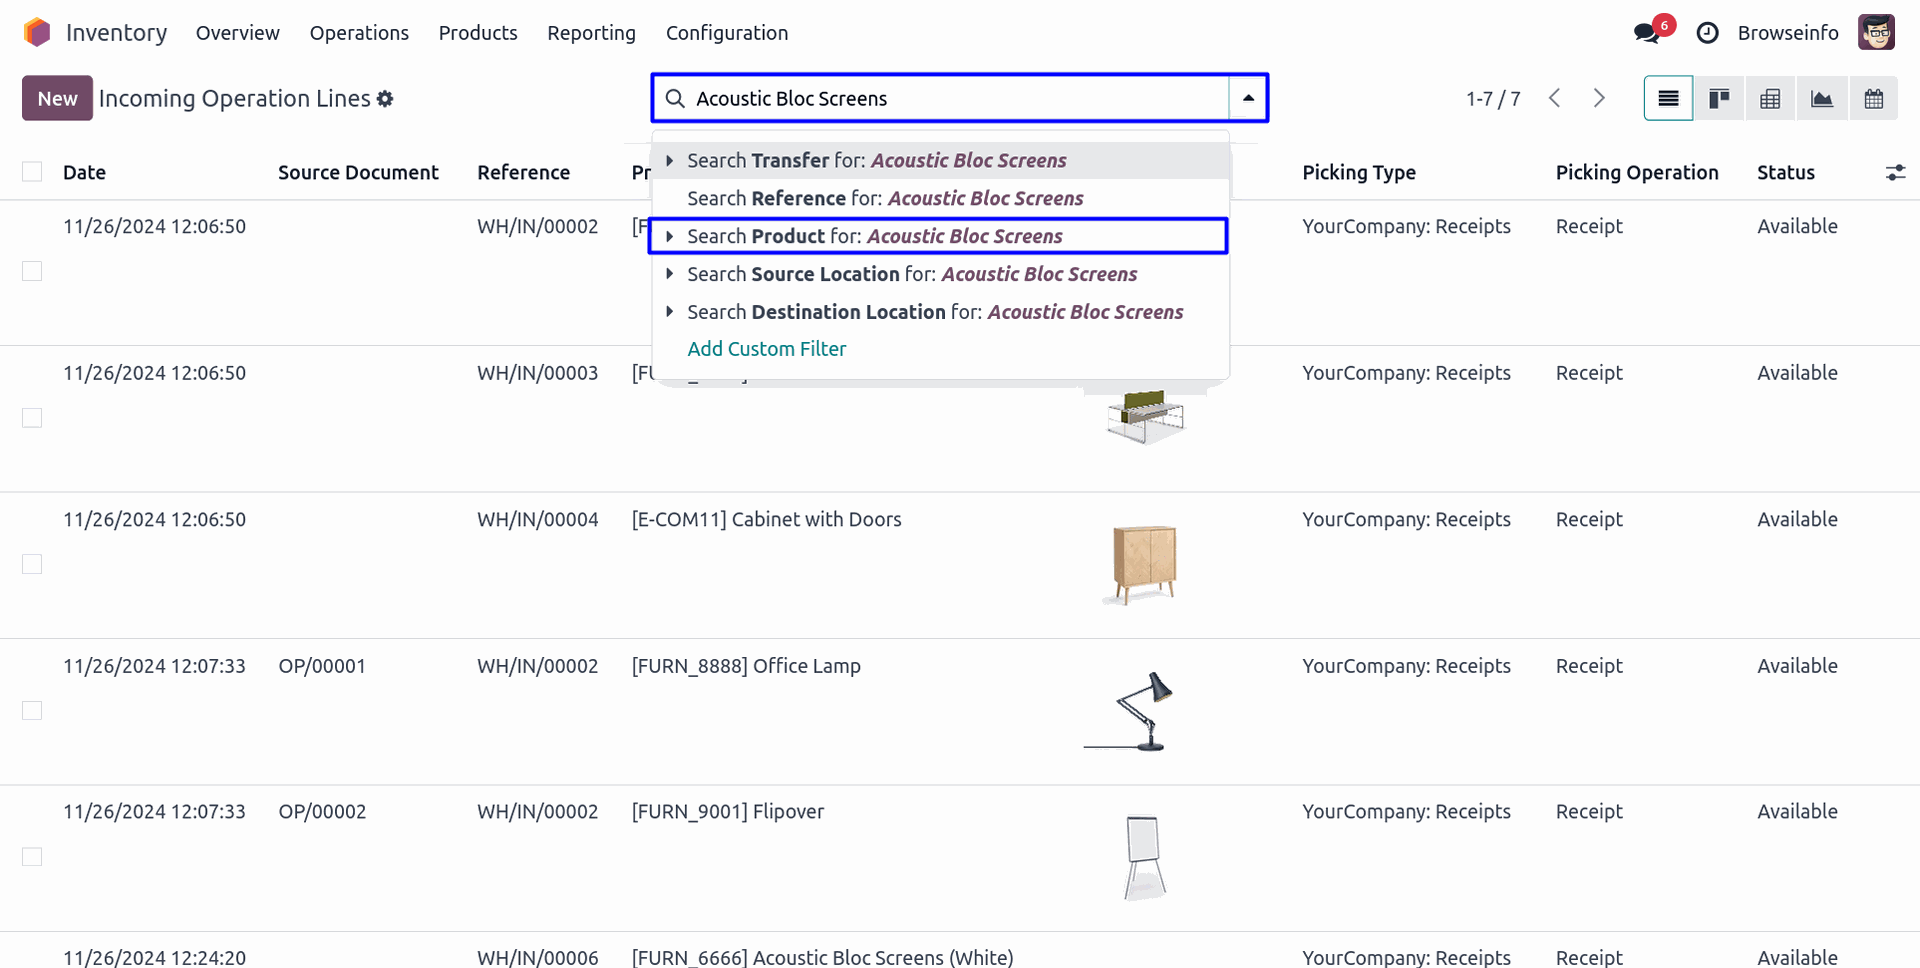Toggle the search options dropdown arrow

pos(1248,98)
